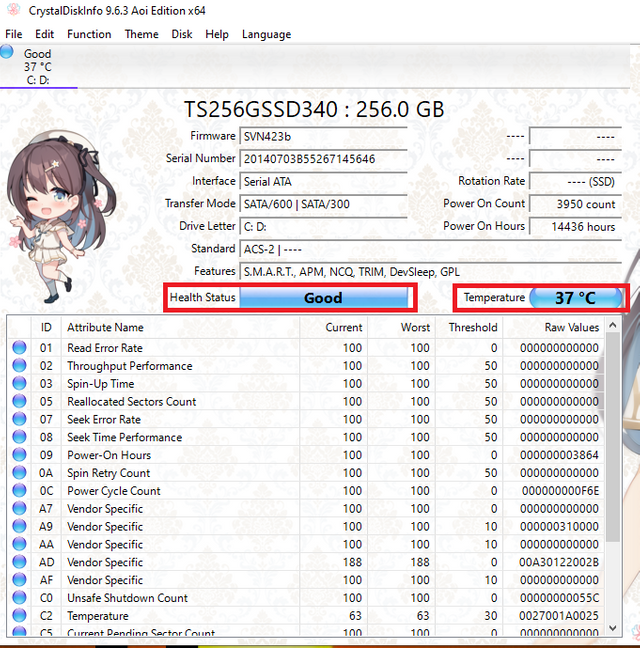Click status icon for Power-On Hours

point(19,455)
